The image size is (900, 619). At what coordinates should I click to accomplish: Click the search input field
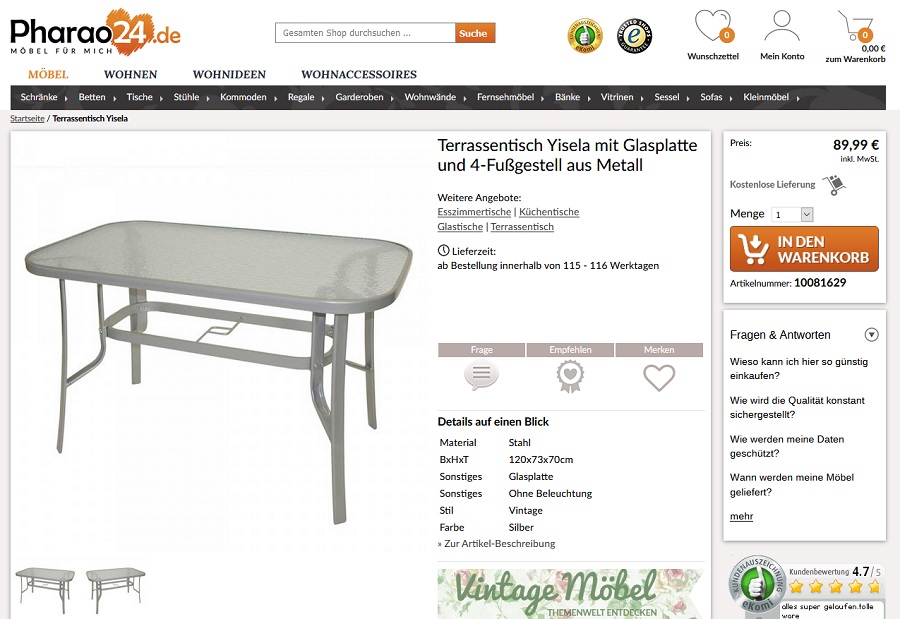click(365, 33)
